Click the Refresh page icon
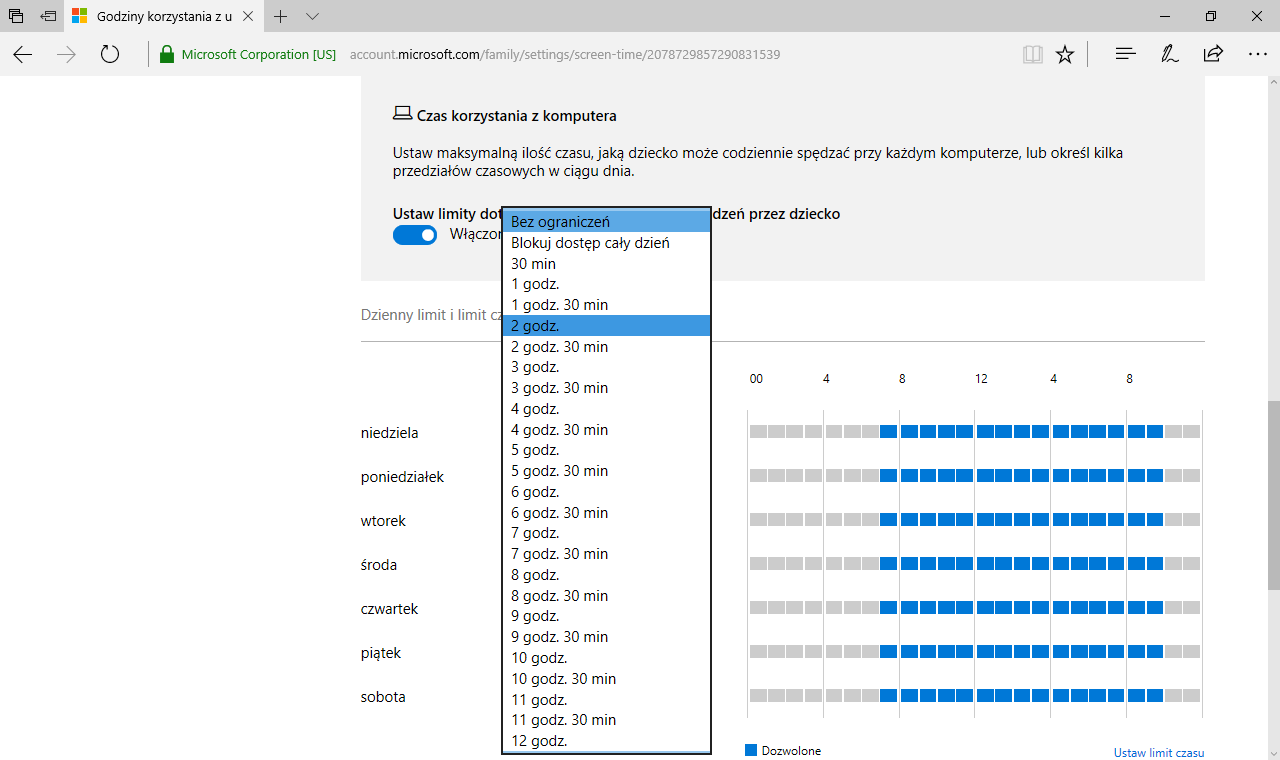Viewport: 1280px width, 760px height. pyautogui.click(x=110, y=55)
